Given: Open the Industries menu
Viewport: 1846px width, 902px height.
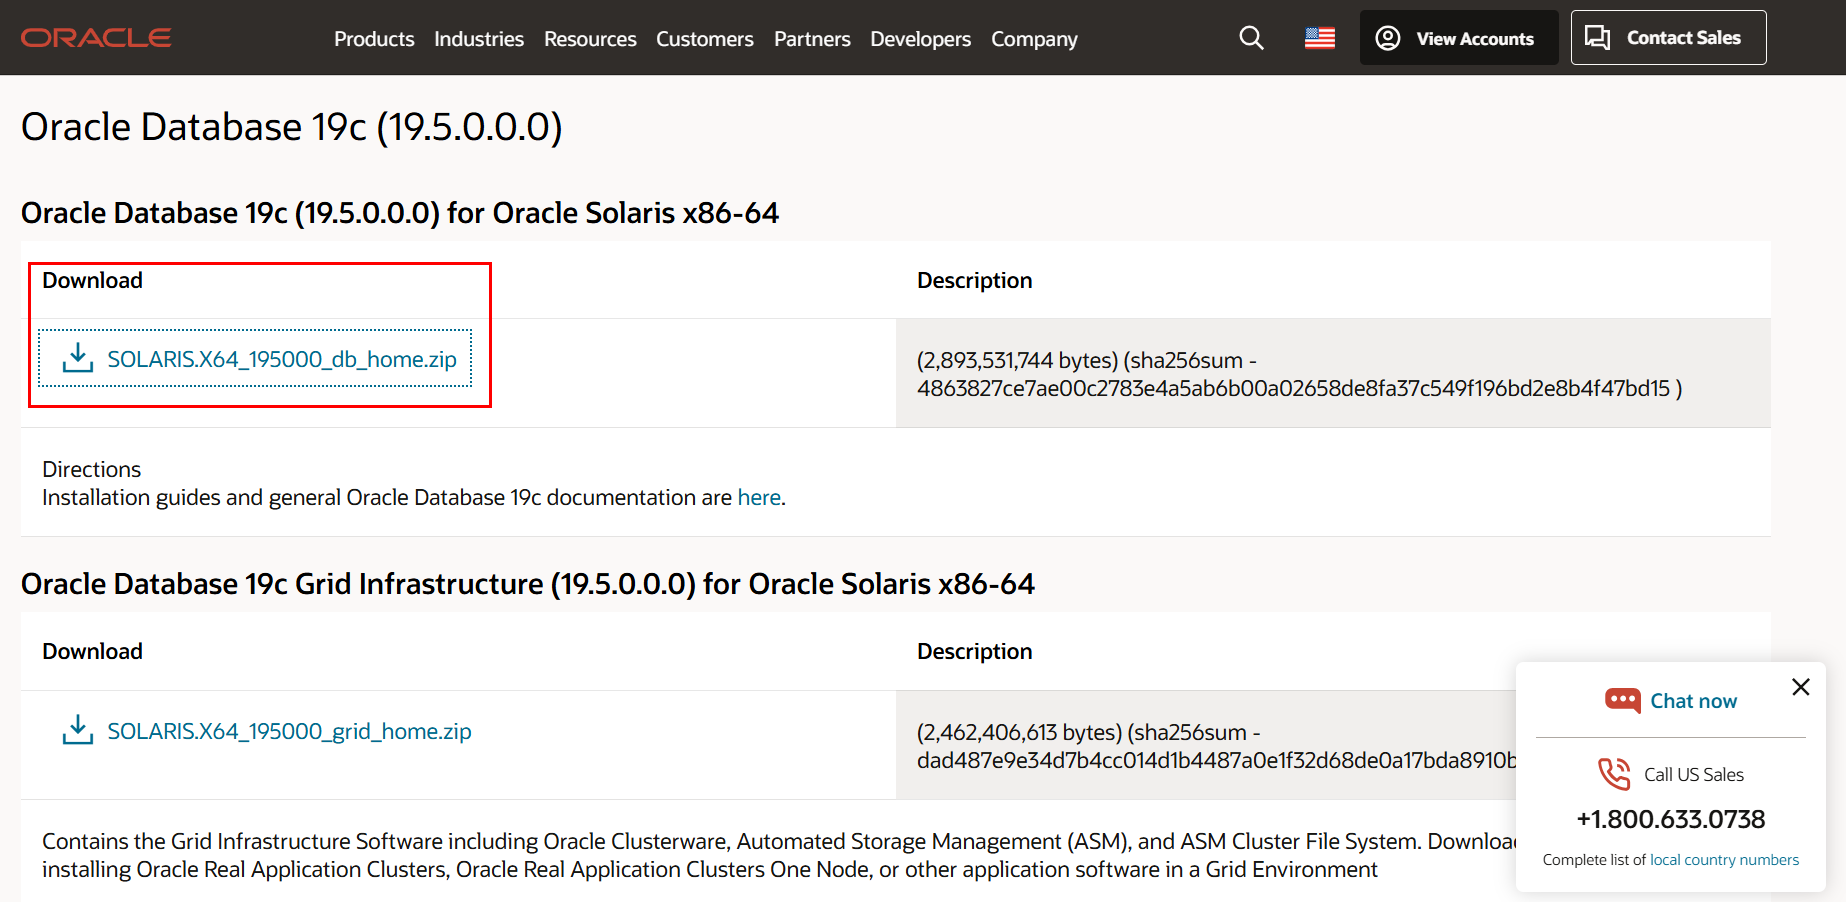Looking at the screenshot, I should (478, 39).
